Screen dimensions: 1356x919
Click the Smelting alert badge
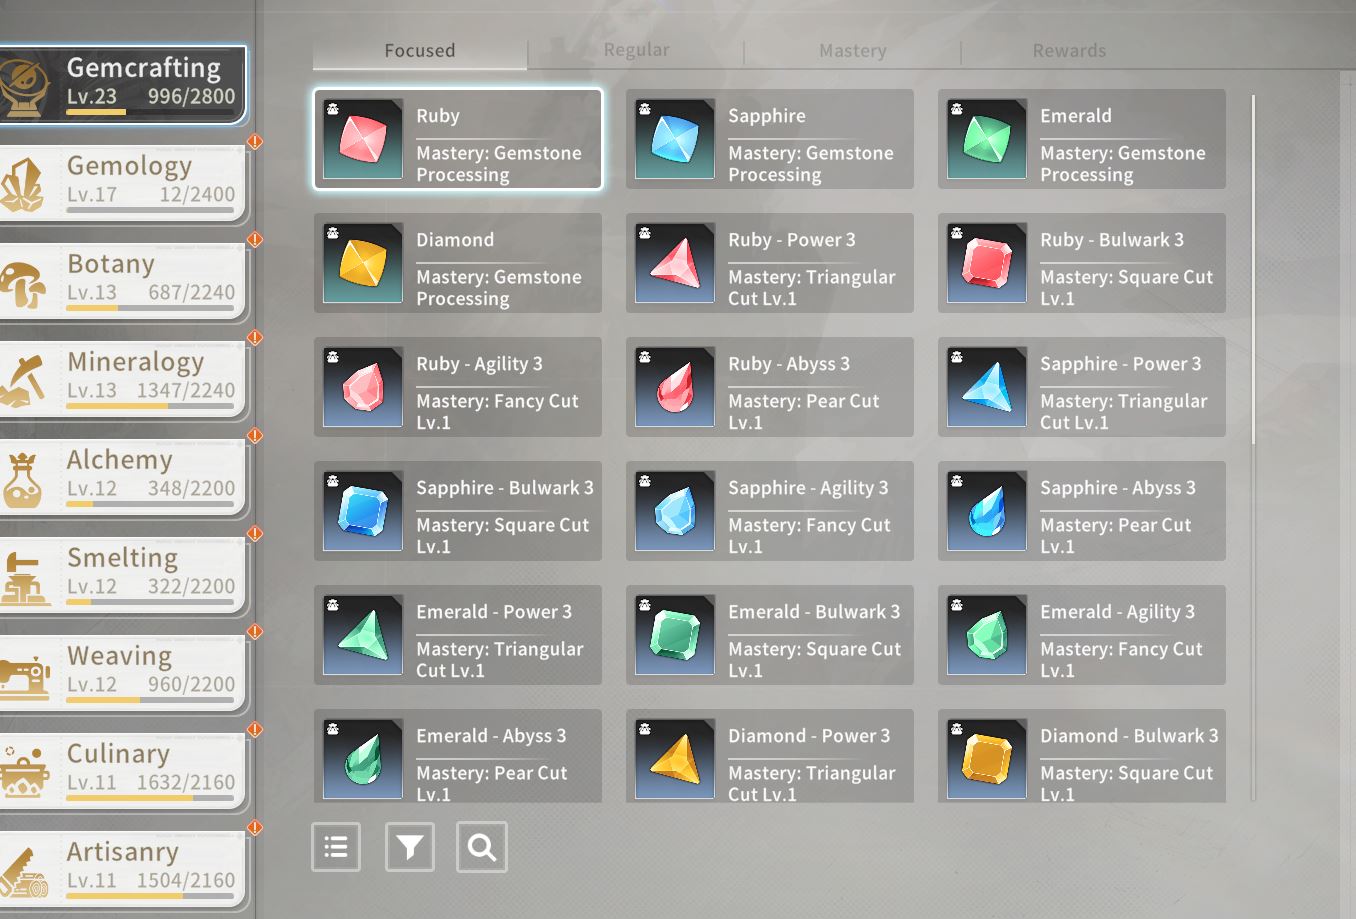pyautogui.click(x=255, y=534)
